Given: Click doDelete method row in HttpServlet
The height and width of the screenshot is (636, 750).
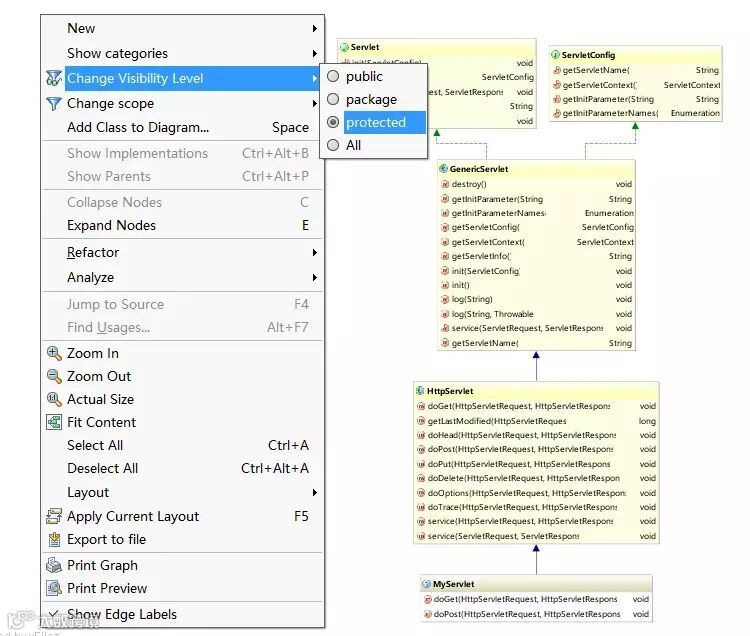Looking at the screenshot, I should tap(536, 478).
